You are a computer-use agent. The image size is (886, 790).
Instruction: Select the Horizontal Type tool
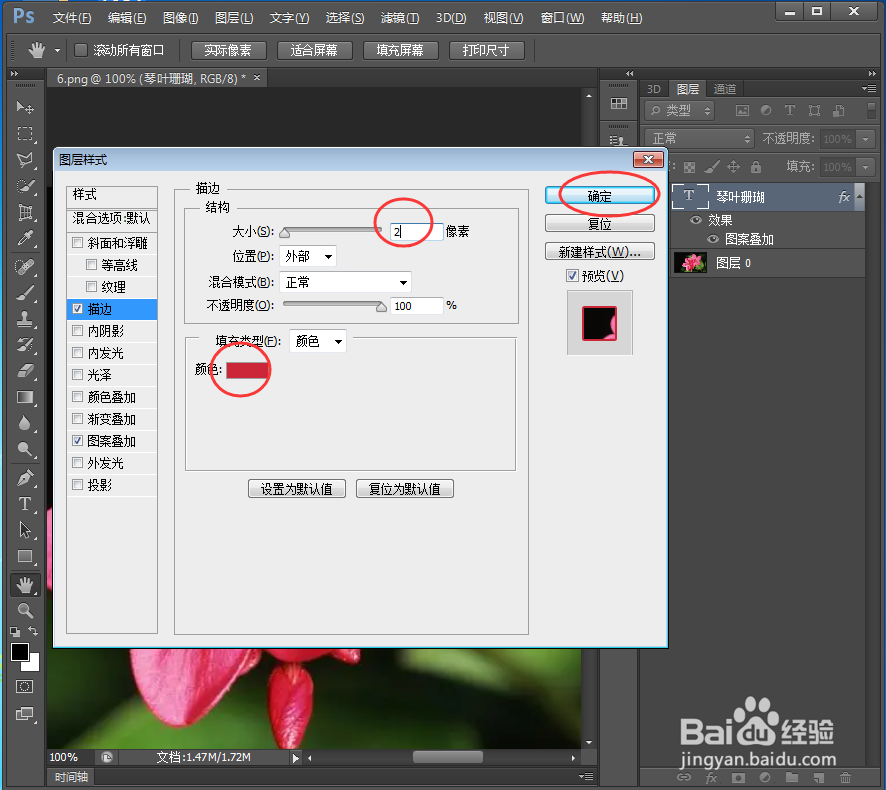[x=25, y=504]
